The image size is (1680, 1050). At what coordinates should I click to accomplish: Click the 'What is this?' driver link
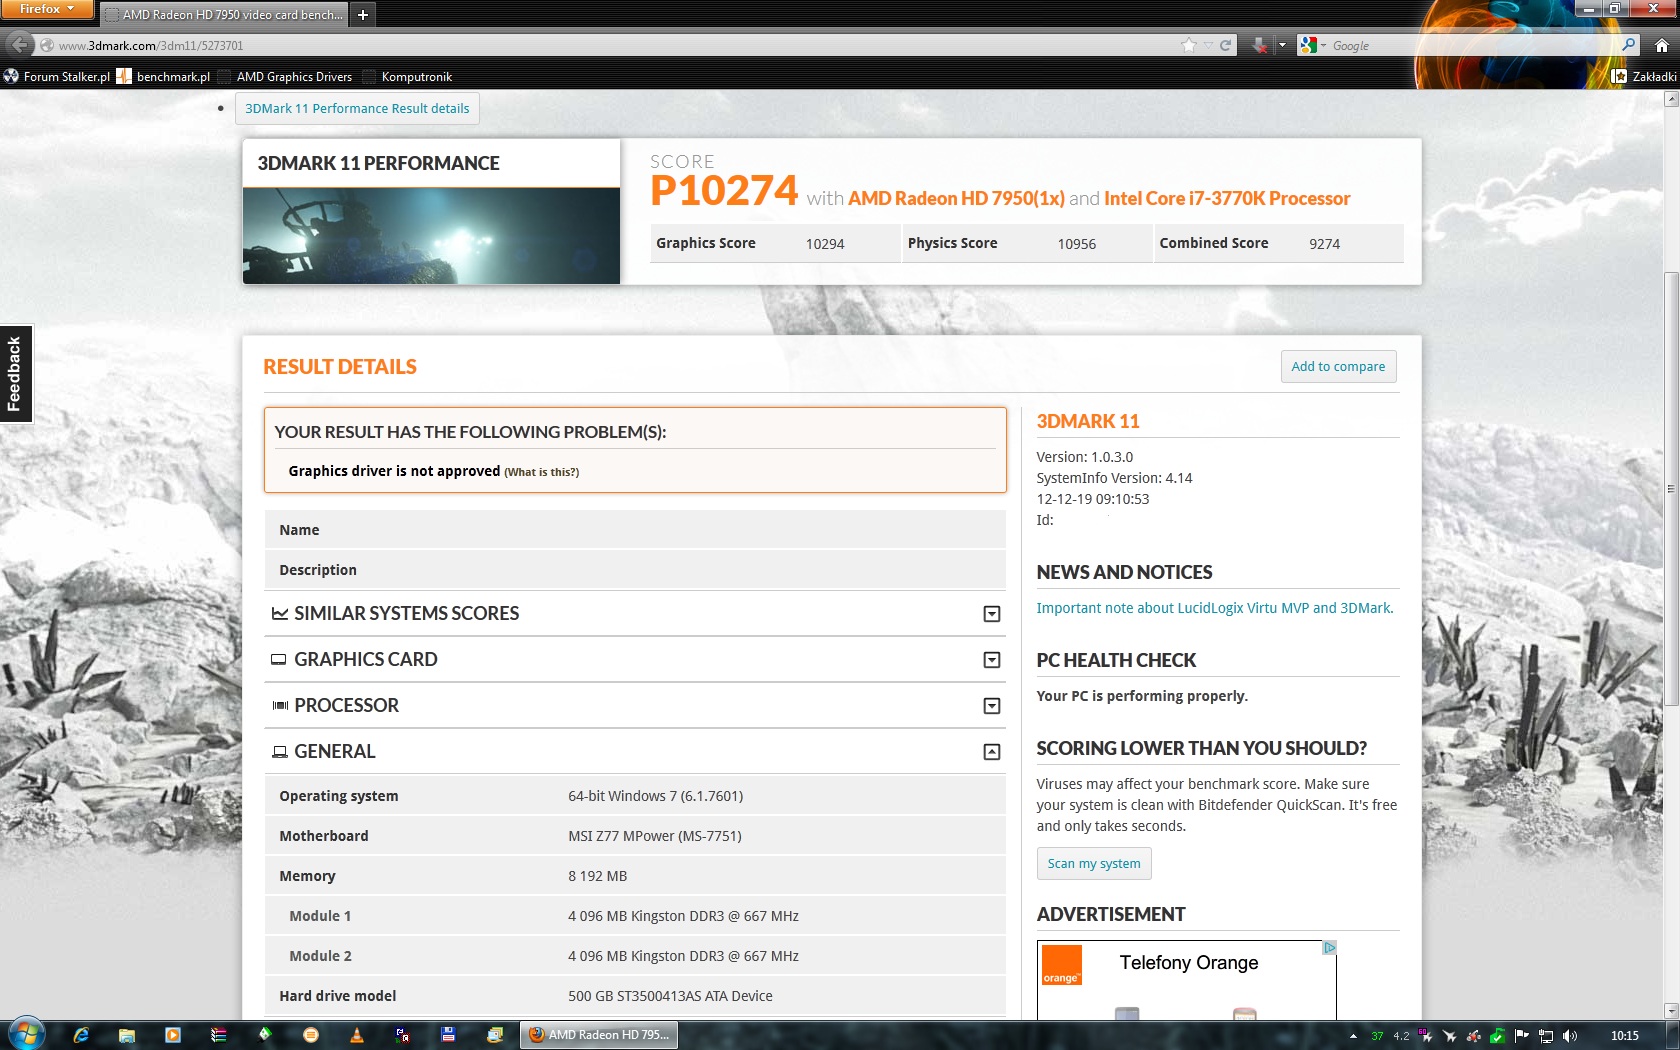541,472
